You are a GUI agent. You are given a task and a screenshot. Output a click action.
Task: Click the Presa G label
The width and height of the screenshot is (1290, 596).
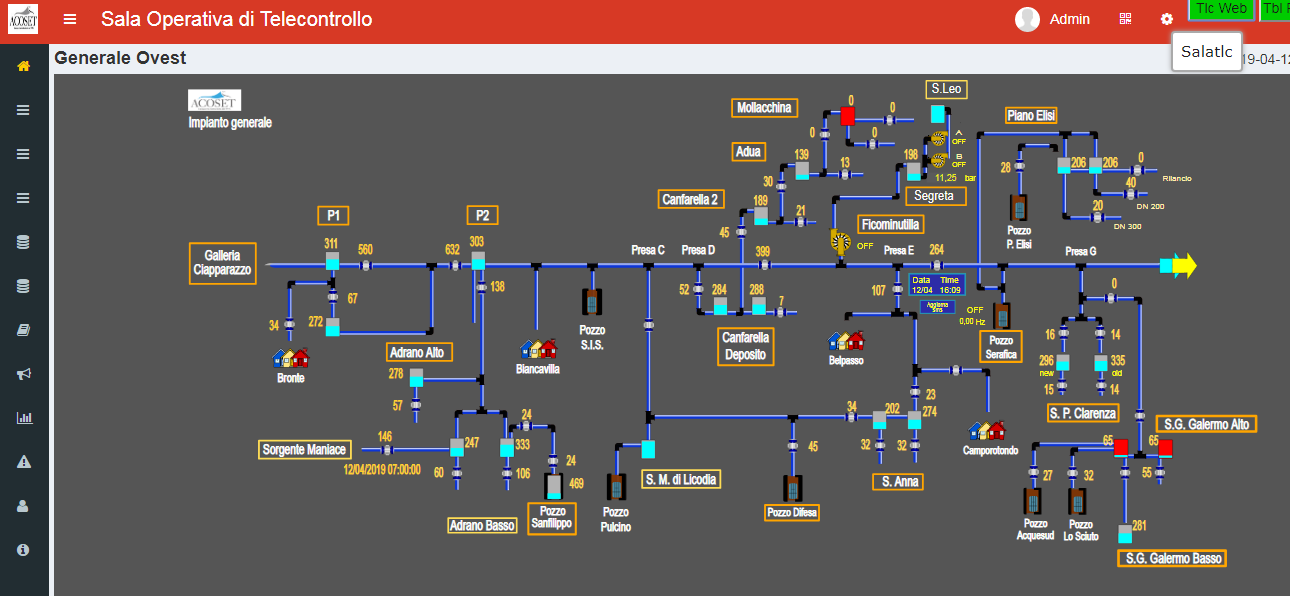1081,251
